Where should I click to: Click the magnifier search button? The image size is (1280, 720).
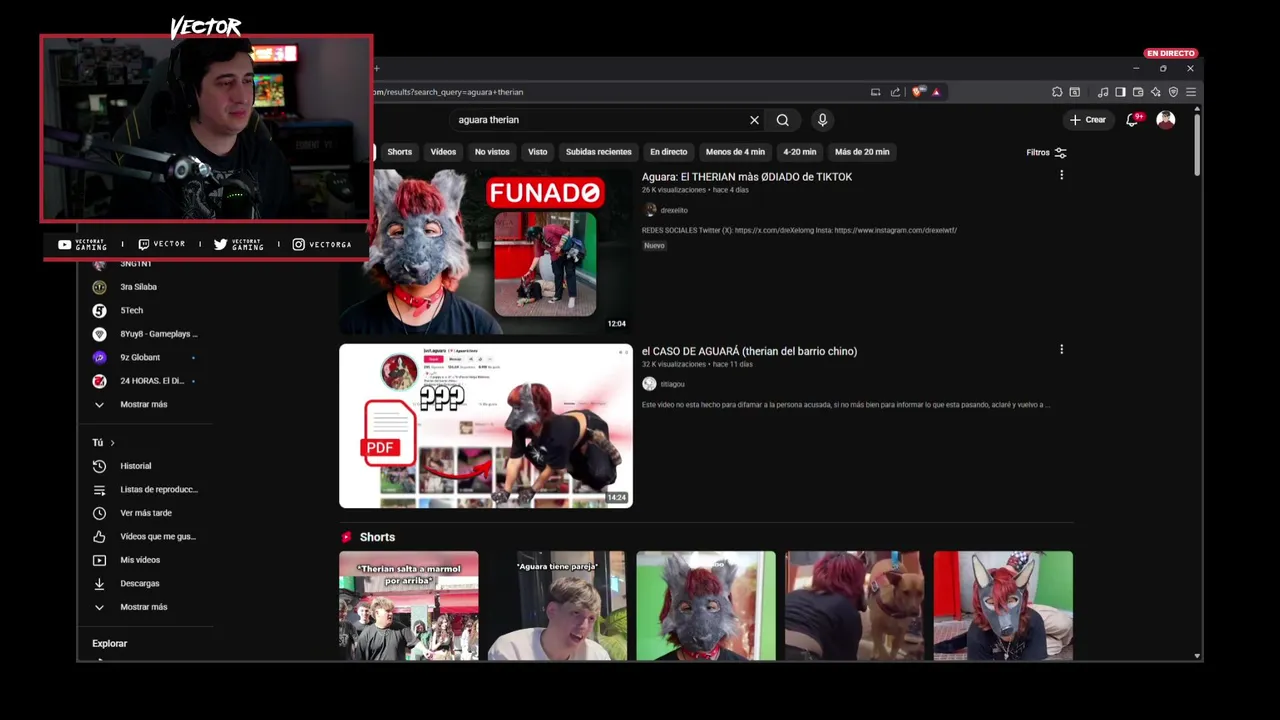pos(783,120)
